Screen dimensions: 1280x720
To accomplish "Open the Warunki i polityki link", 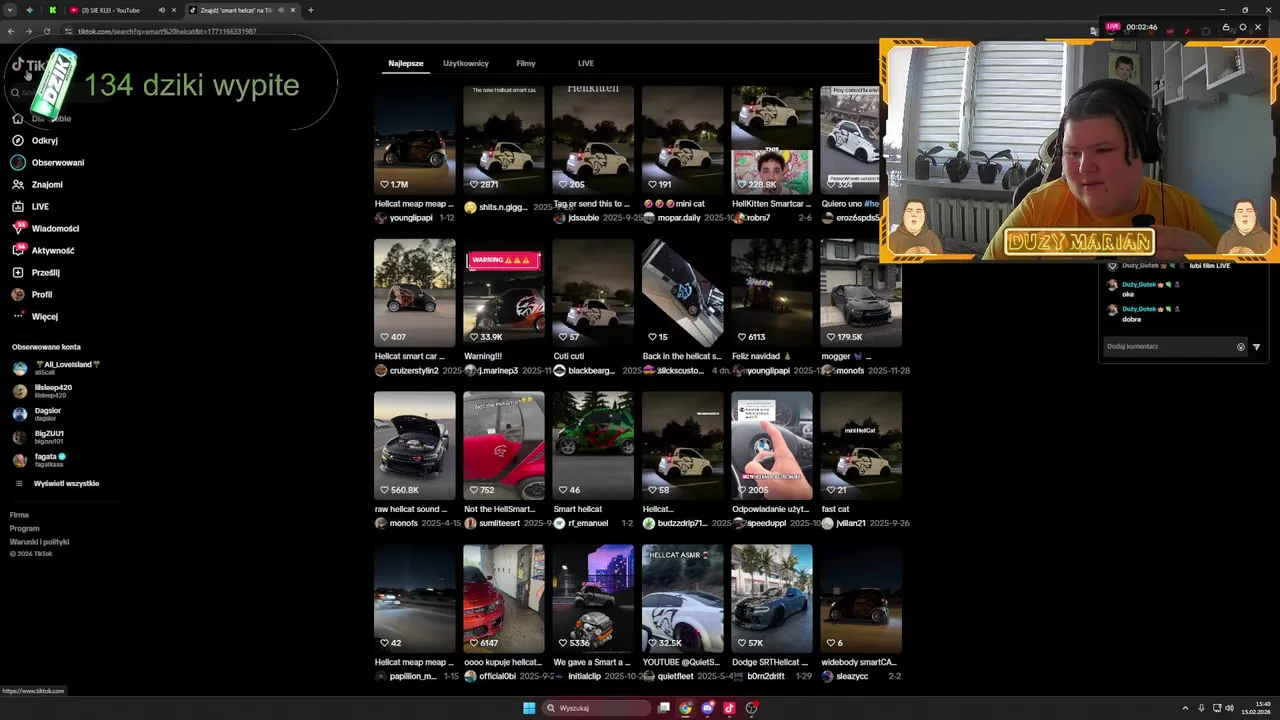I will pyautogui.click(x=39, y=542).
